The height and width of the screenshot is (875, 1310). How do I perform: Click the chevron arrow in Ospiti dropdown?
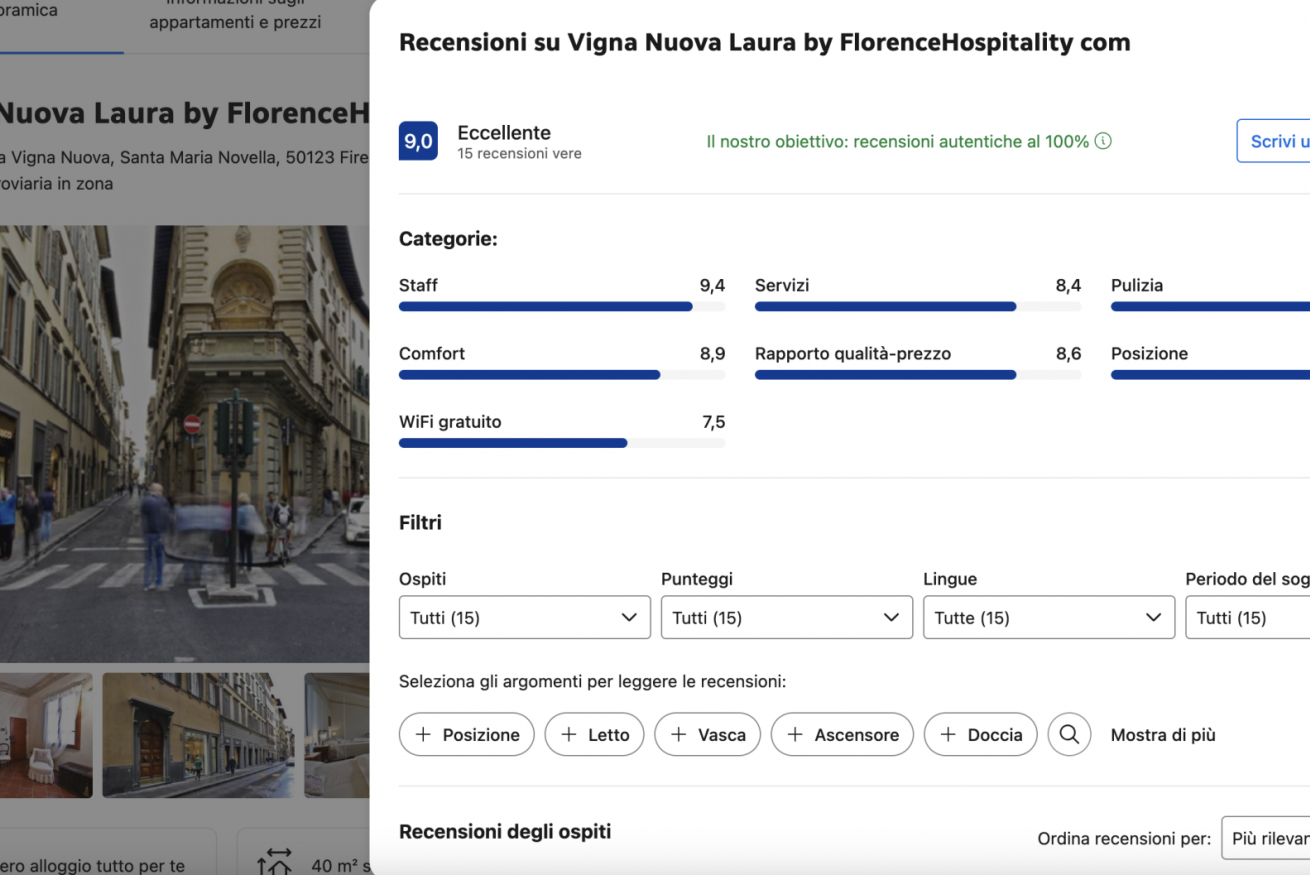[629, 618]
